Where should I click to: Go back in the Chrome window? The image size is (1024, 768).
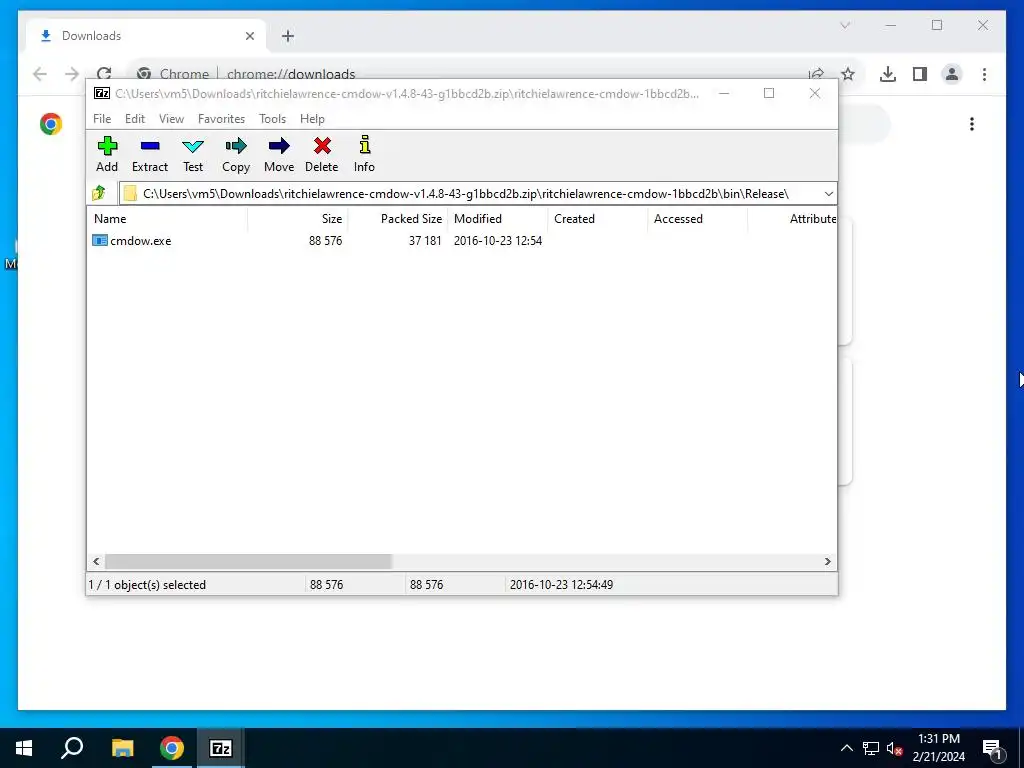(40, 74)
